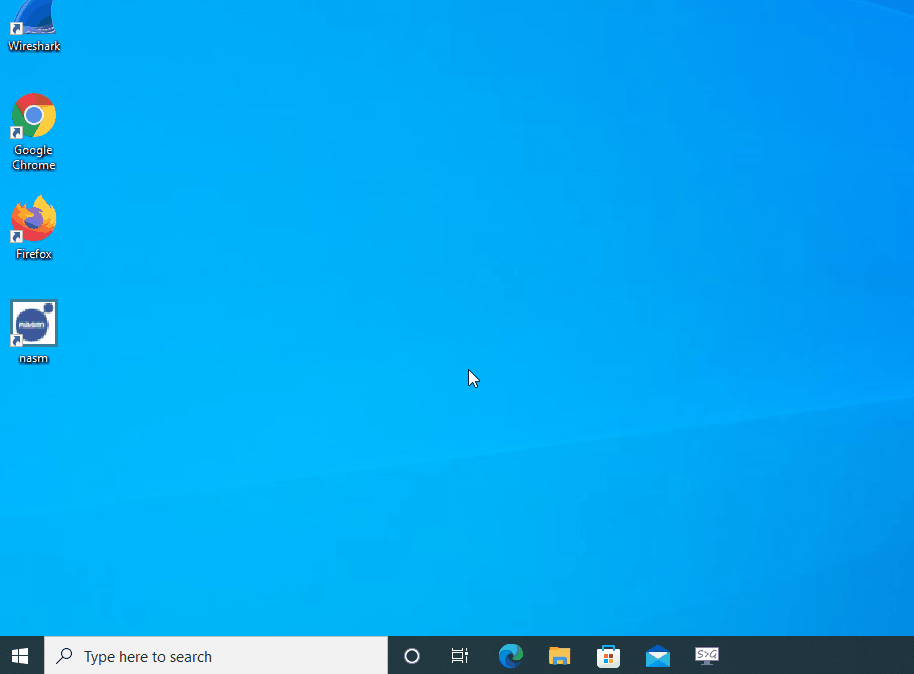Select the Wireshark desktop shortcut icon
This screenshot has height=674, width=914.
[x=34, y=17]
